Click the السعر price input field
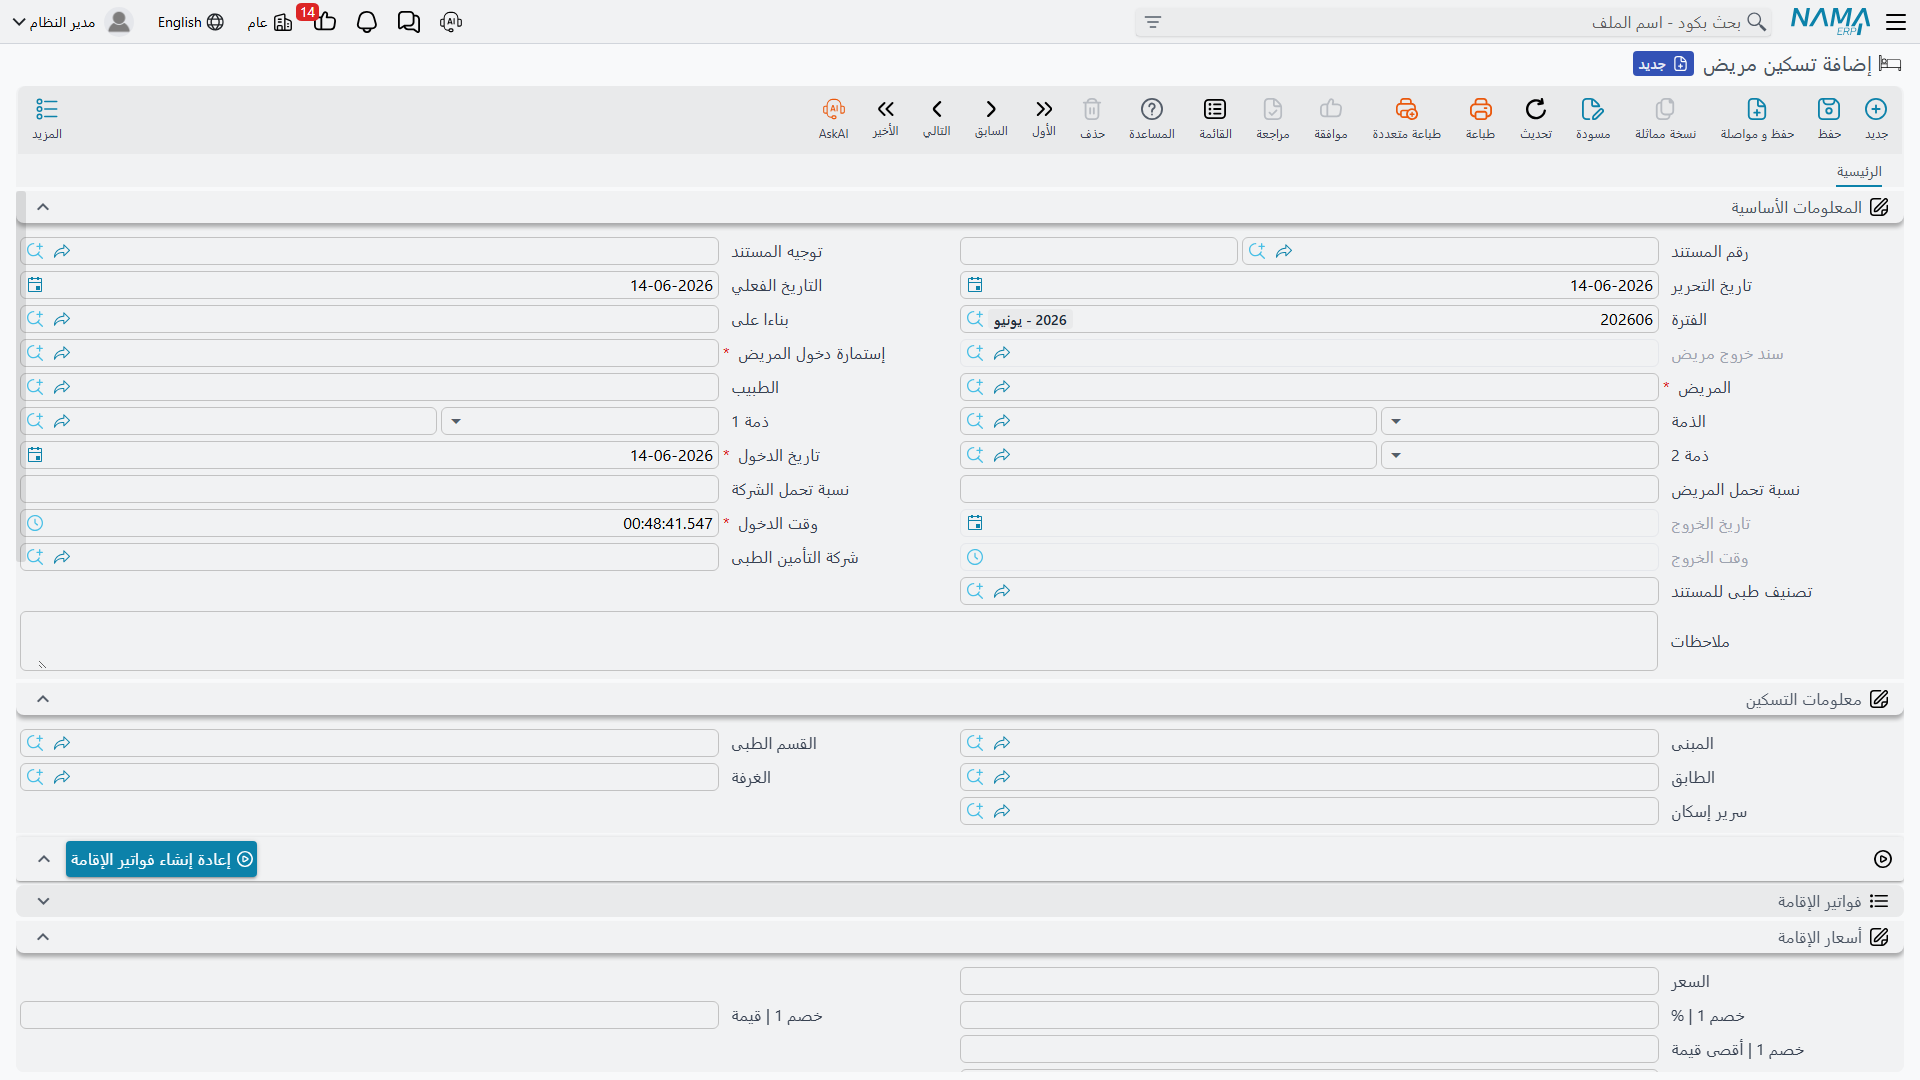The width and height of the screenshot is (1920, 1080). pyautogui.click(x=1309, y=981)
